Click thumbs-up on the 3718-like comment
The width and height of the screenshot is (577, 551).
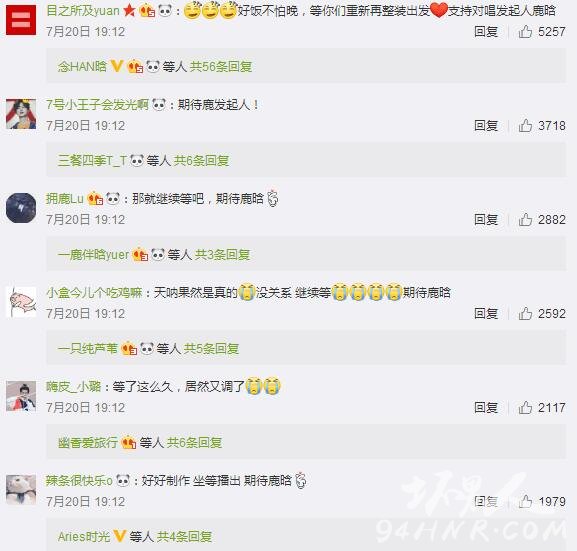[x=525, y=126]
